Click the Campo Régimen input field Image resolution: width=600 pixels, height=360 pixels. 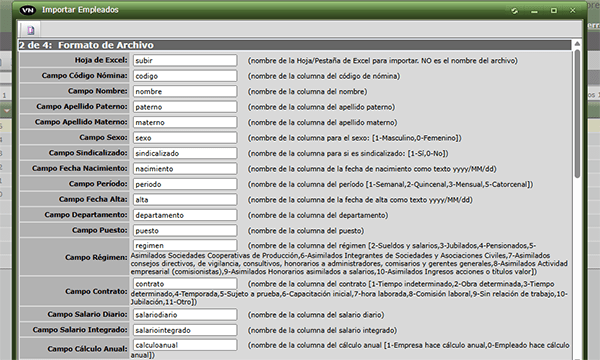[x=185, y=245]
